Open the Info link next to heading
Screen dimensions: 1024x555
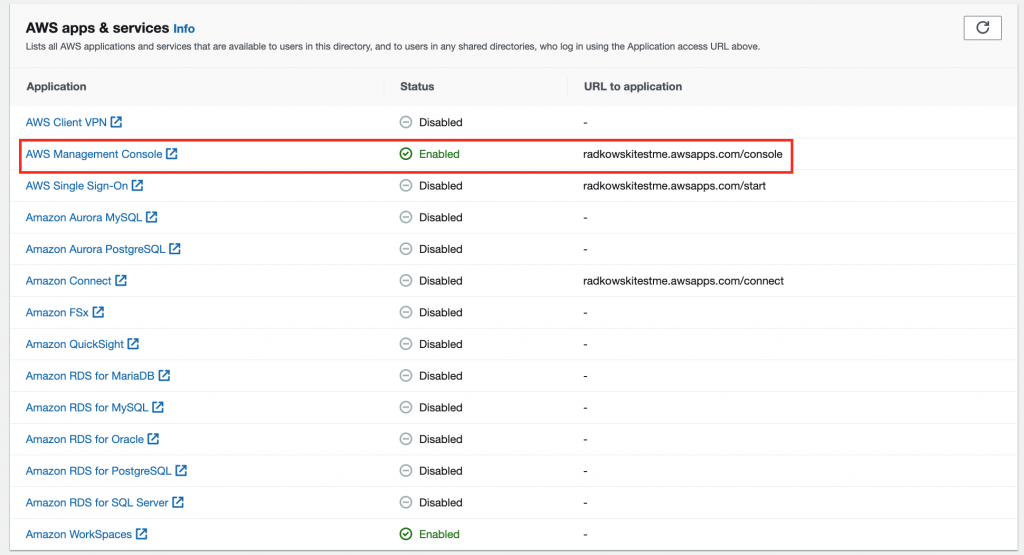pyautogui.click(x=184, y=29)
